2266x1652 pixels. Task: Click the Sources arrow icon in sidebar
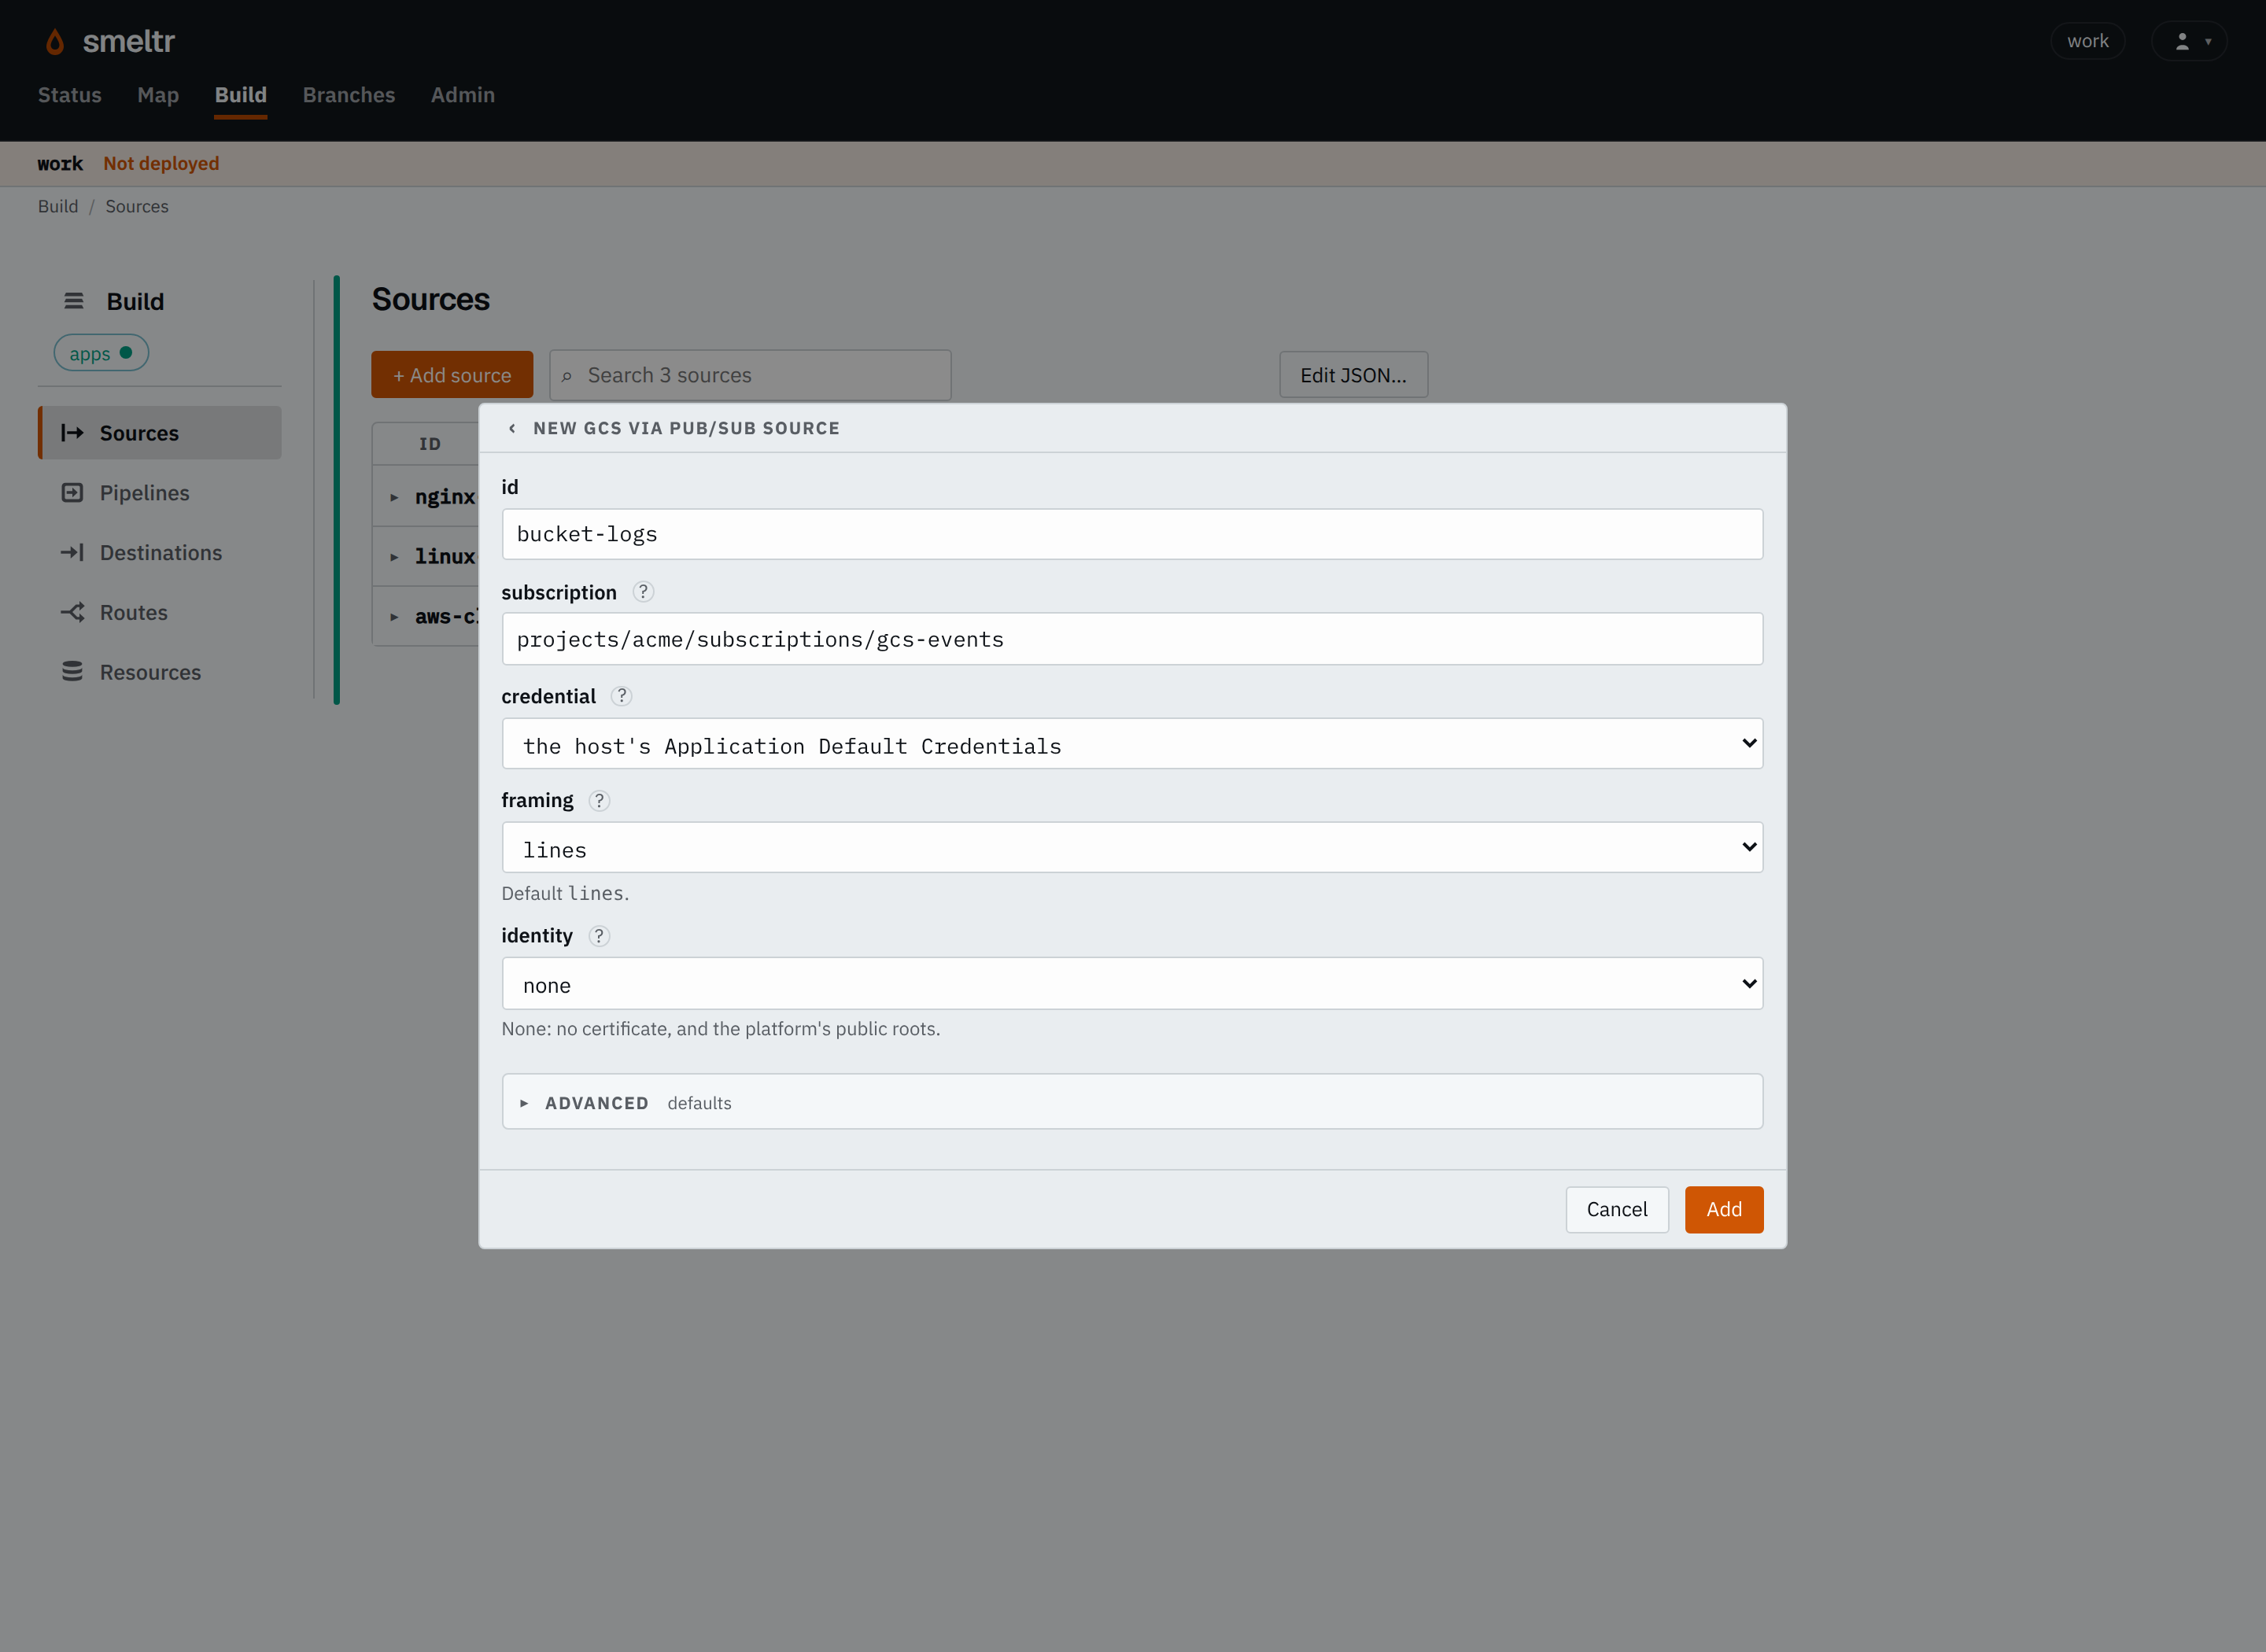click(x=72, y=433)
